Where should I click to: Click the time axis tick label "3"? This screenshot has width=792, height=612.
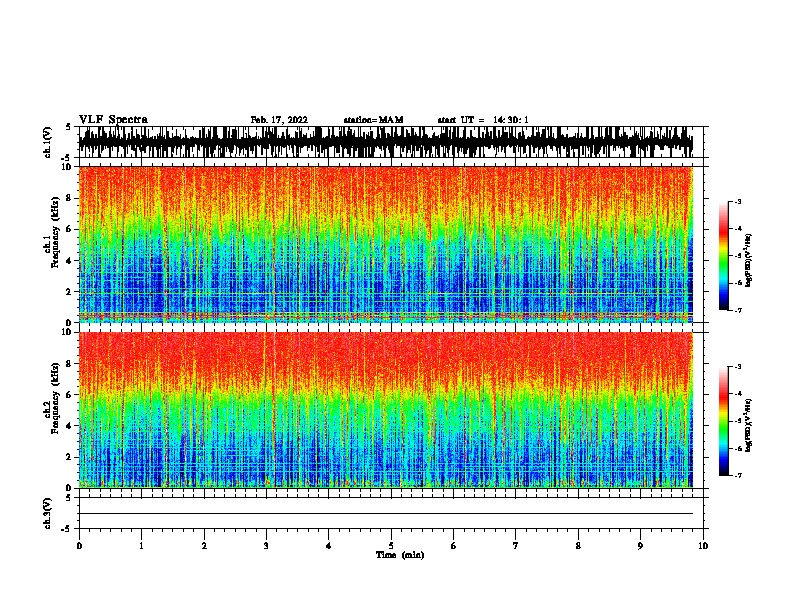click(266, 546)
